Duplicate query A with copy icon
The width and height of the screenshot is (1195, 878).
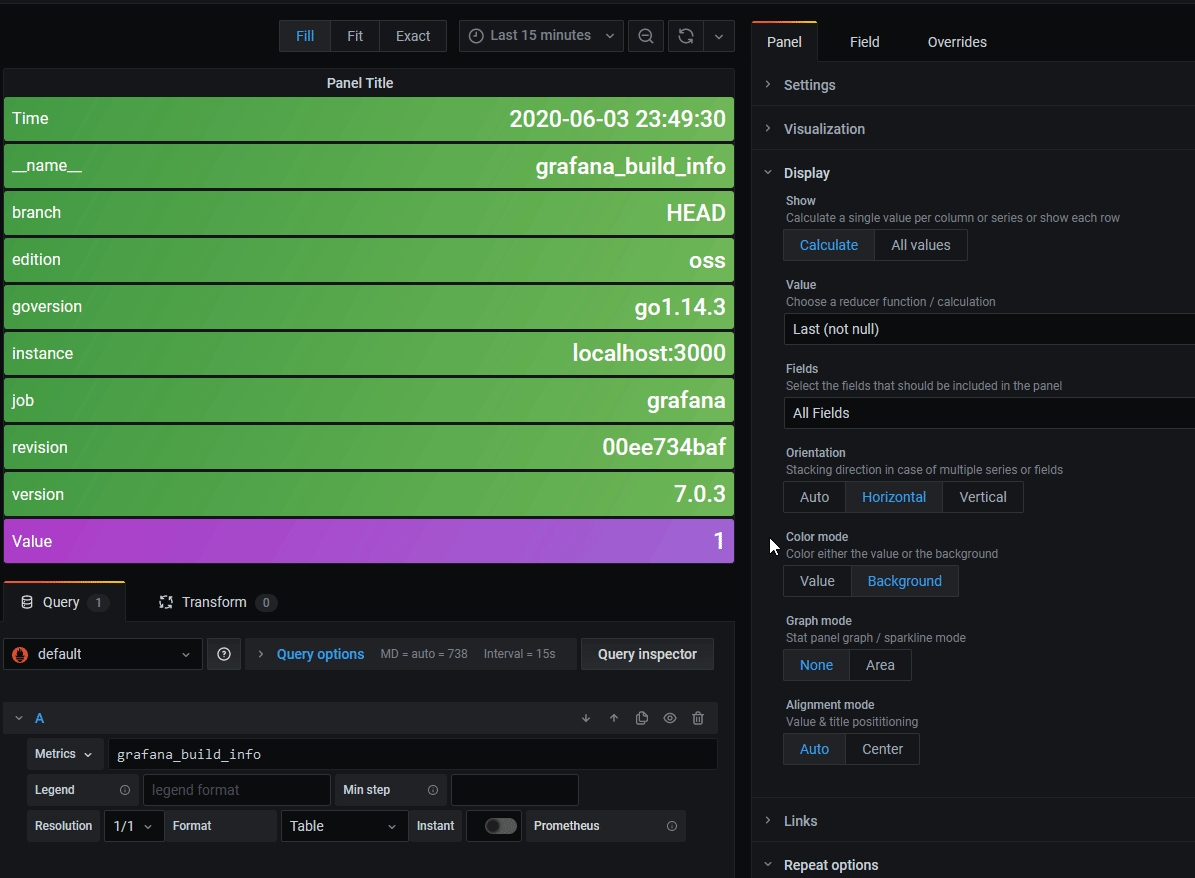[641, 718]
